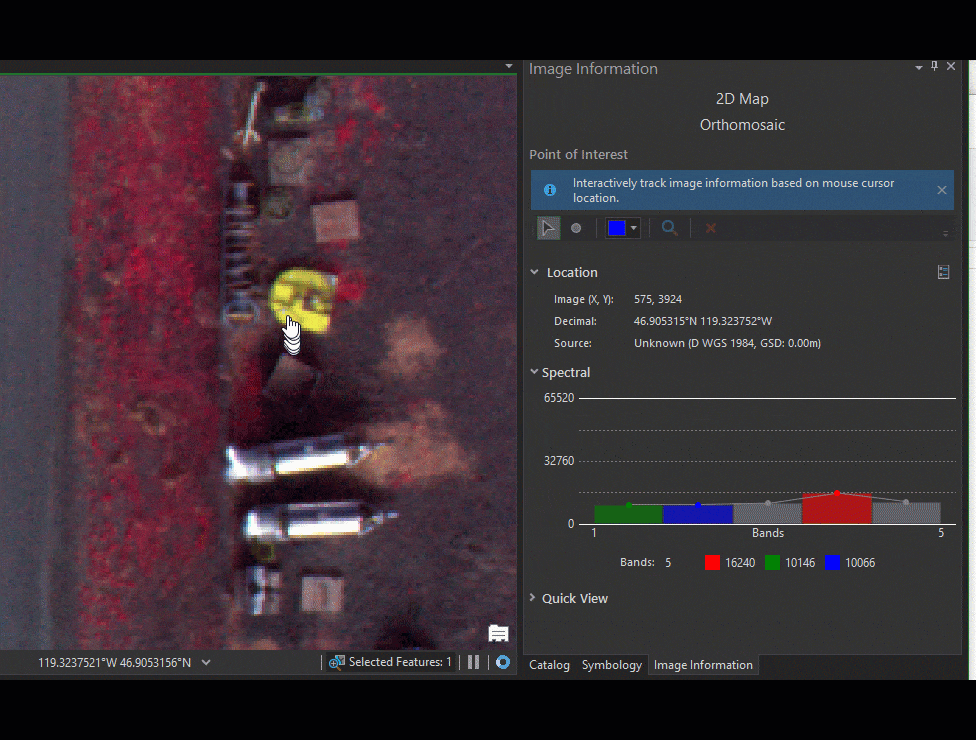
Task: Open the coordinate display dropdown
Action: click(206, 661)
